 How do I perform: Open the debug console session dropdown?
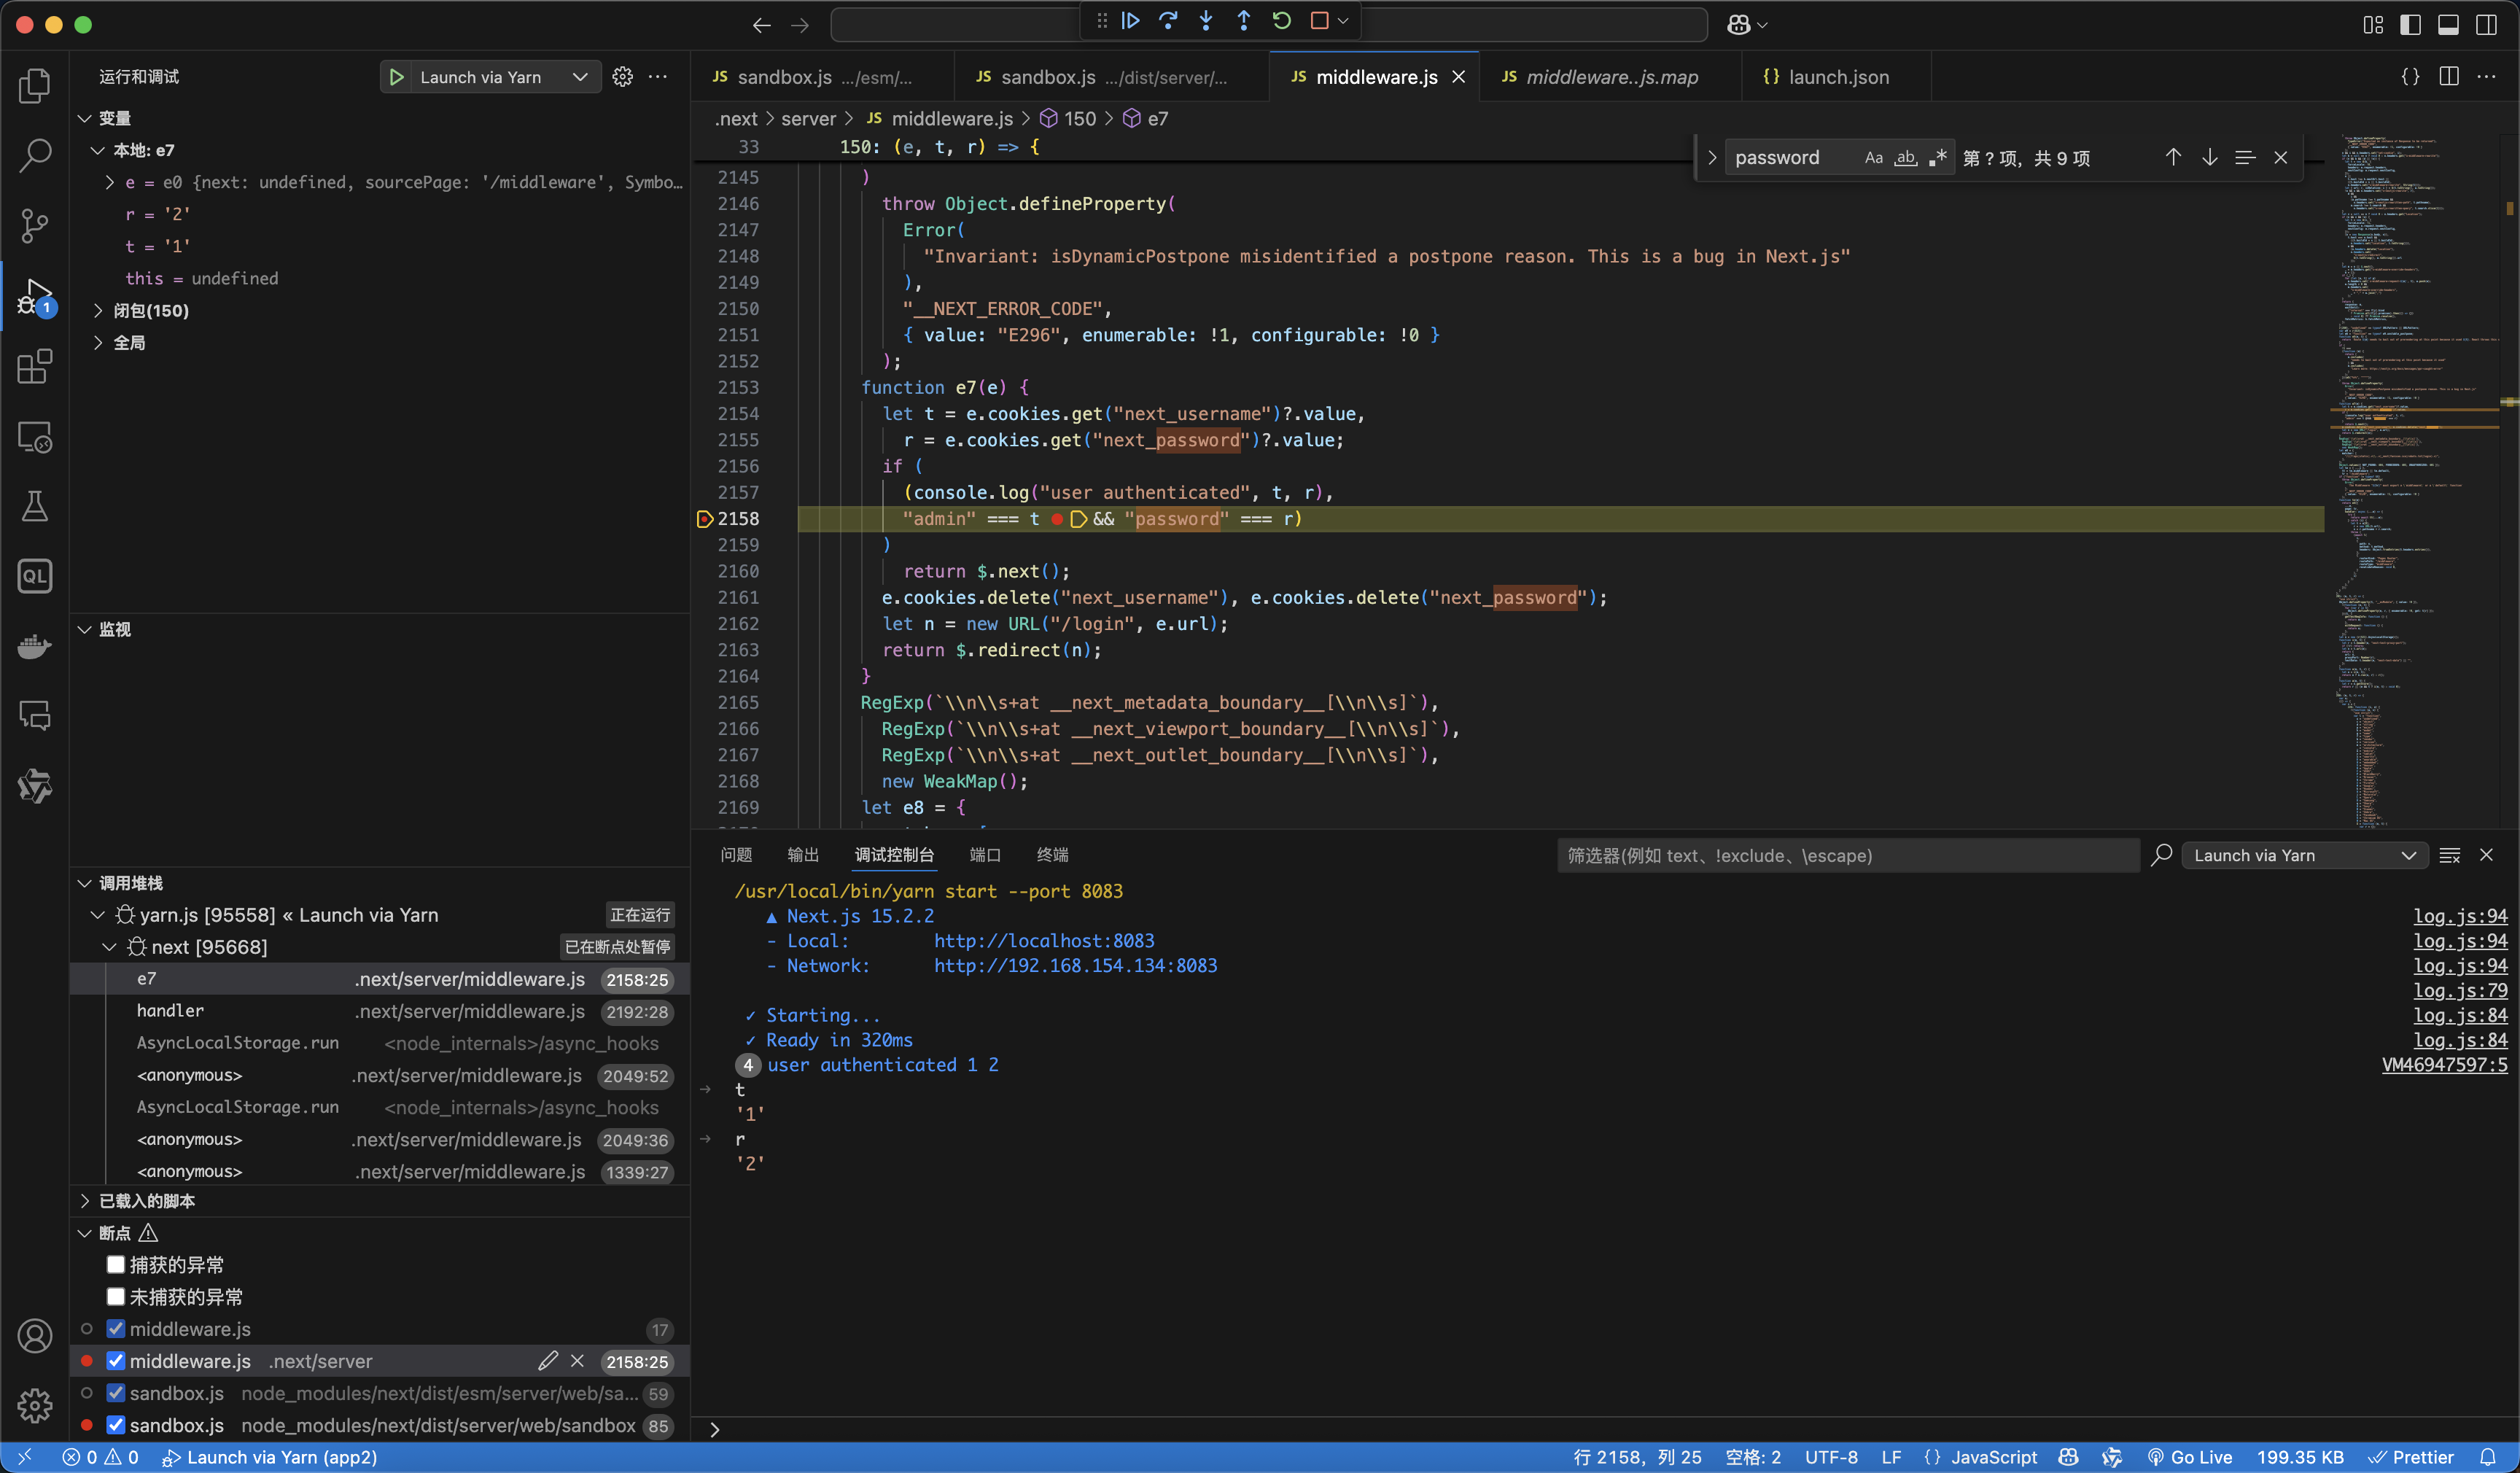click(2304, 855)
